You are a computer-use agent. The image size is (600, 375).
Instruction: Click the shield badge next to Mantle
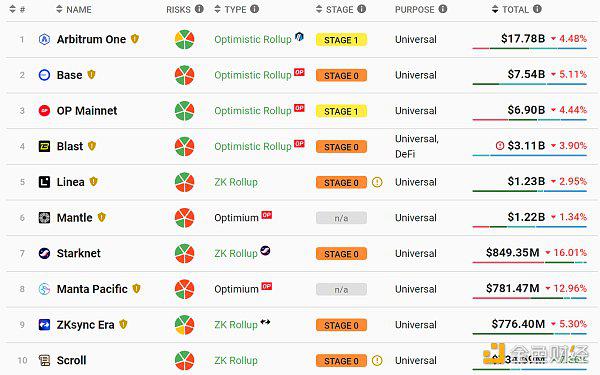coord(101,217)
